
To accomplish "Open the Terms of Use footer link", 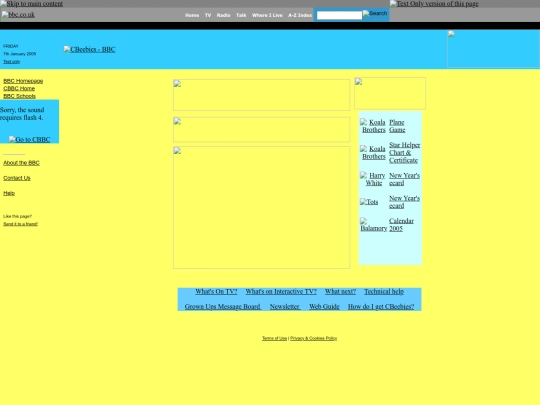I will [274, 338].
